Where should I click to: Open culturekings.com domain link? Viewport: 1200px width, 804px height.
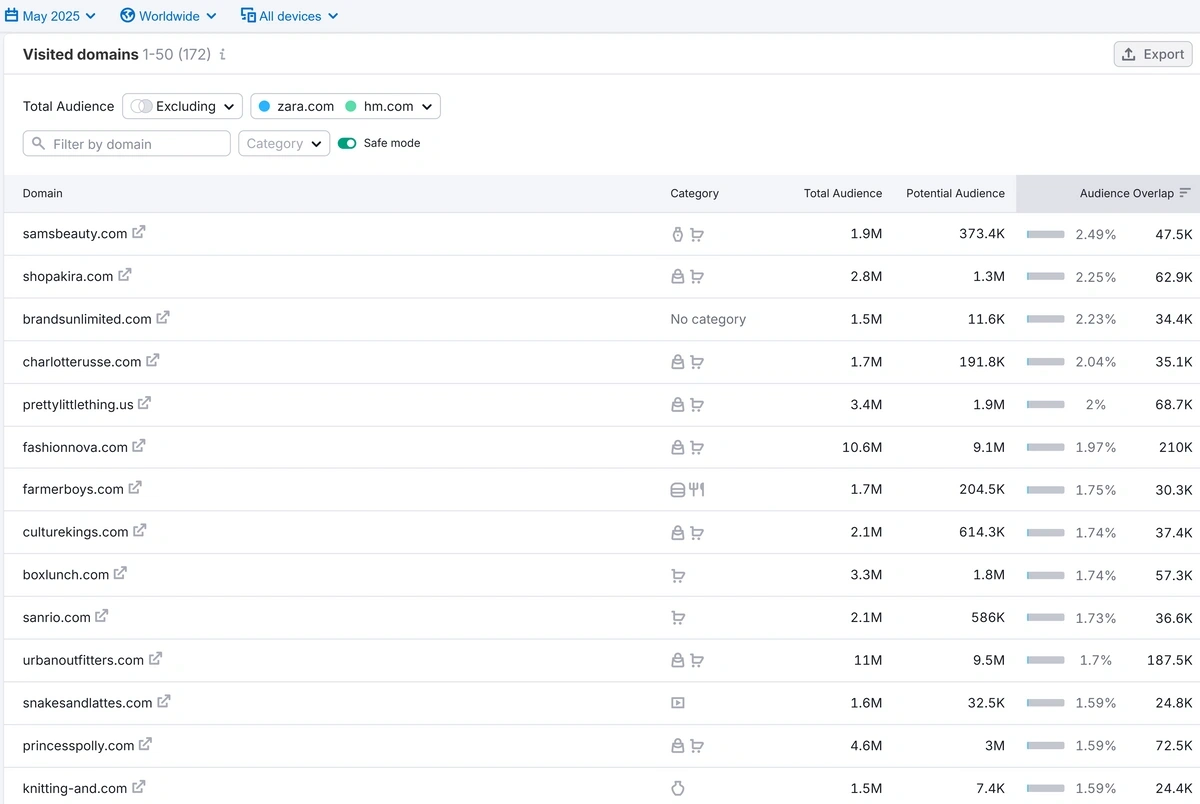tap(76, 532)
